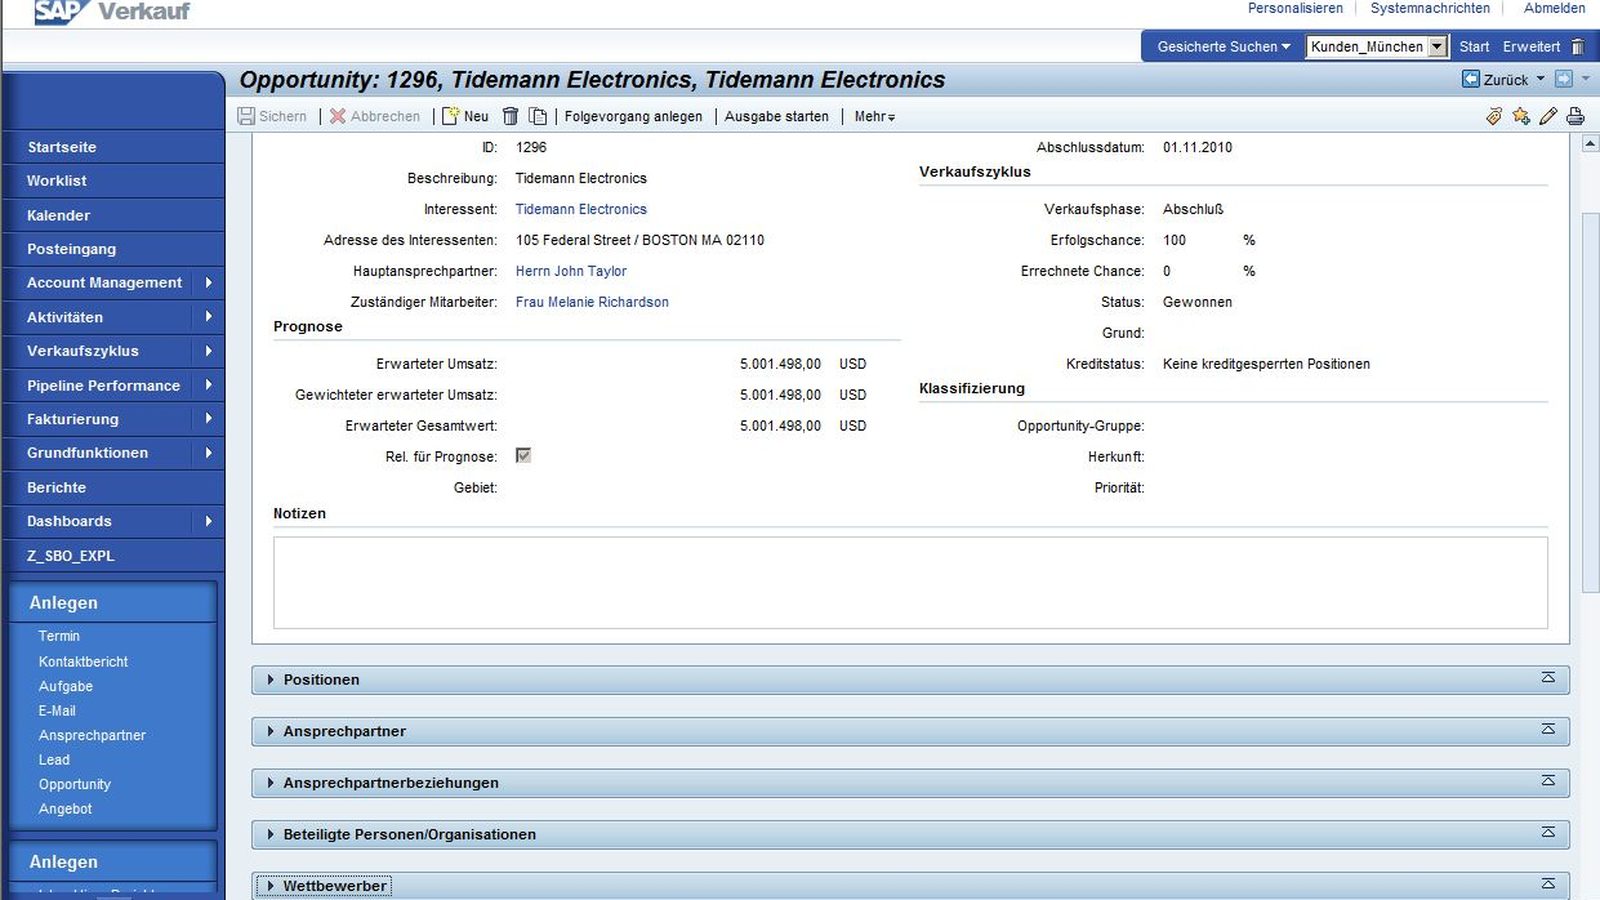Open Account Management submenu arrow
This screenshot has height=900, width=1600.
click(x=208, y=283)
